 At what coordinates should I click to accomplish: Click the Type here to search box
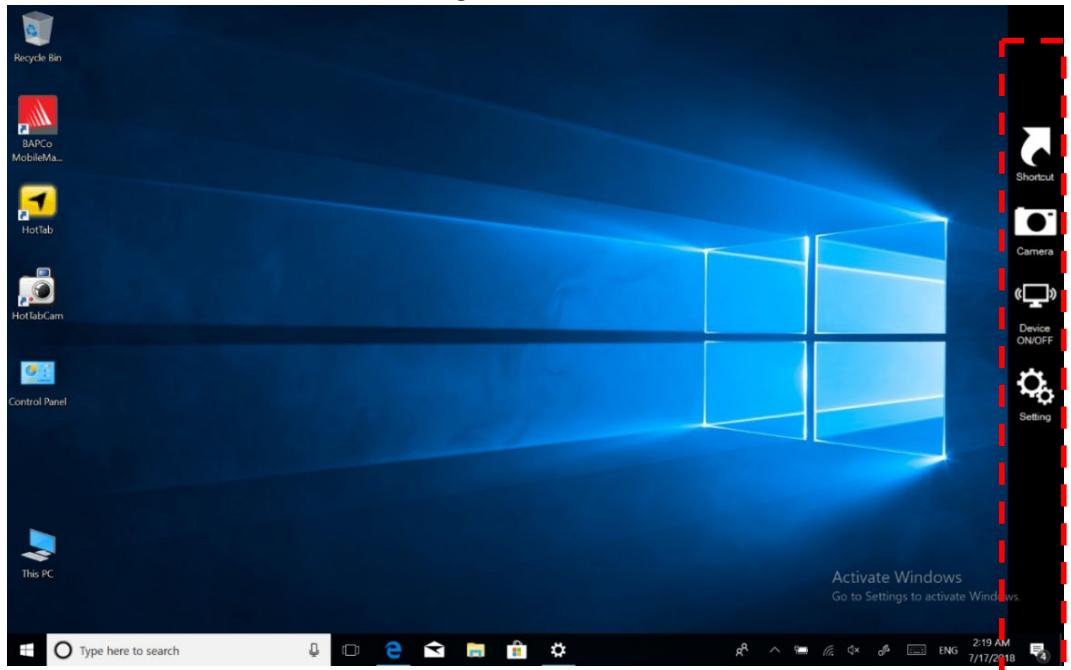tap(189, 650)
